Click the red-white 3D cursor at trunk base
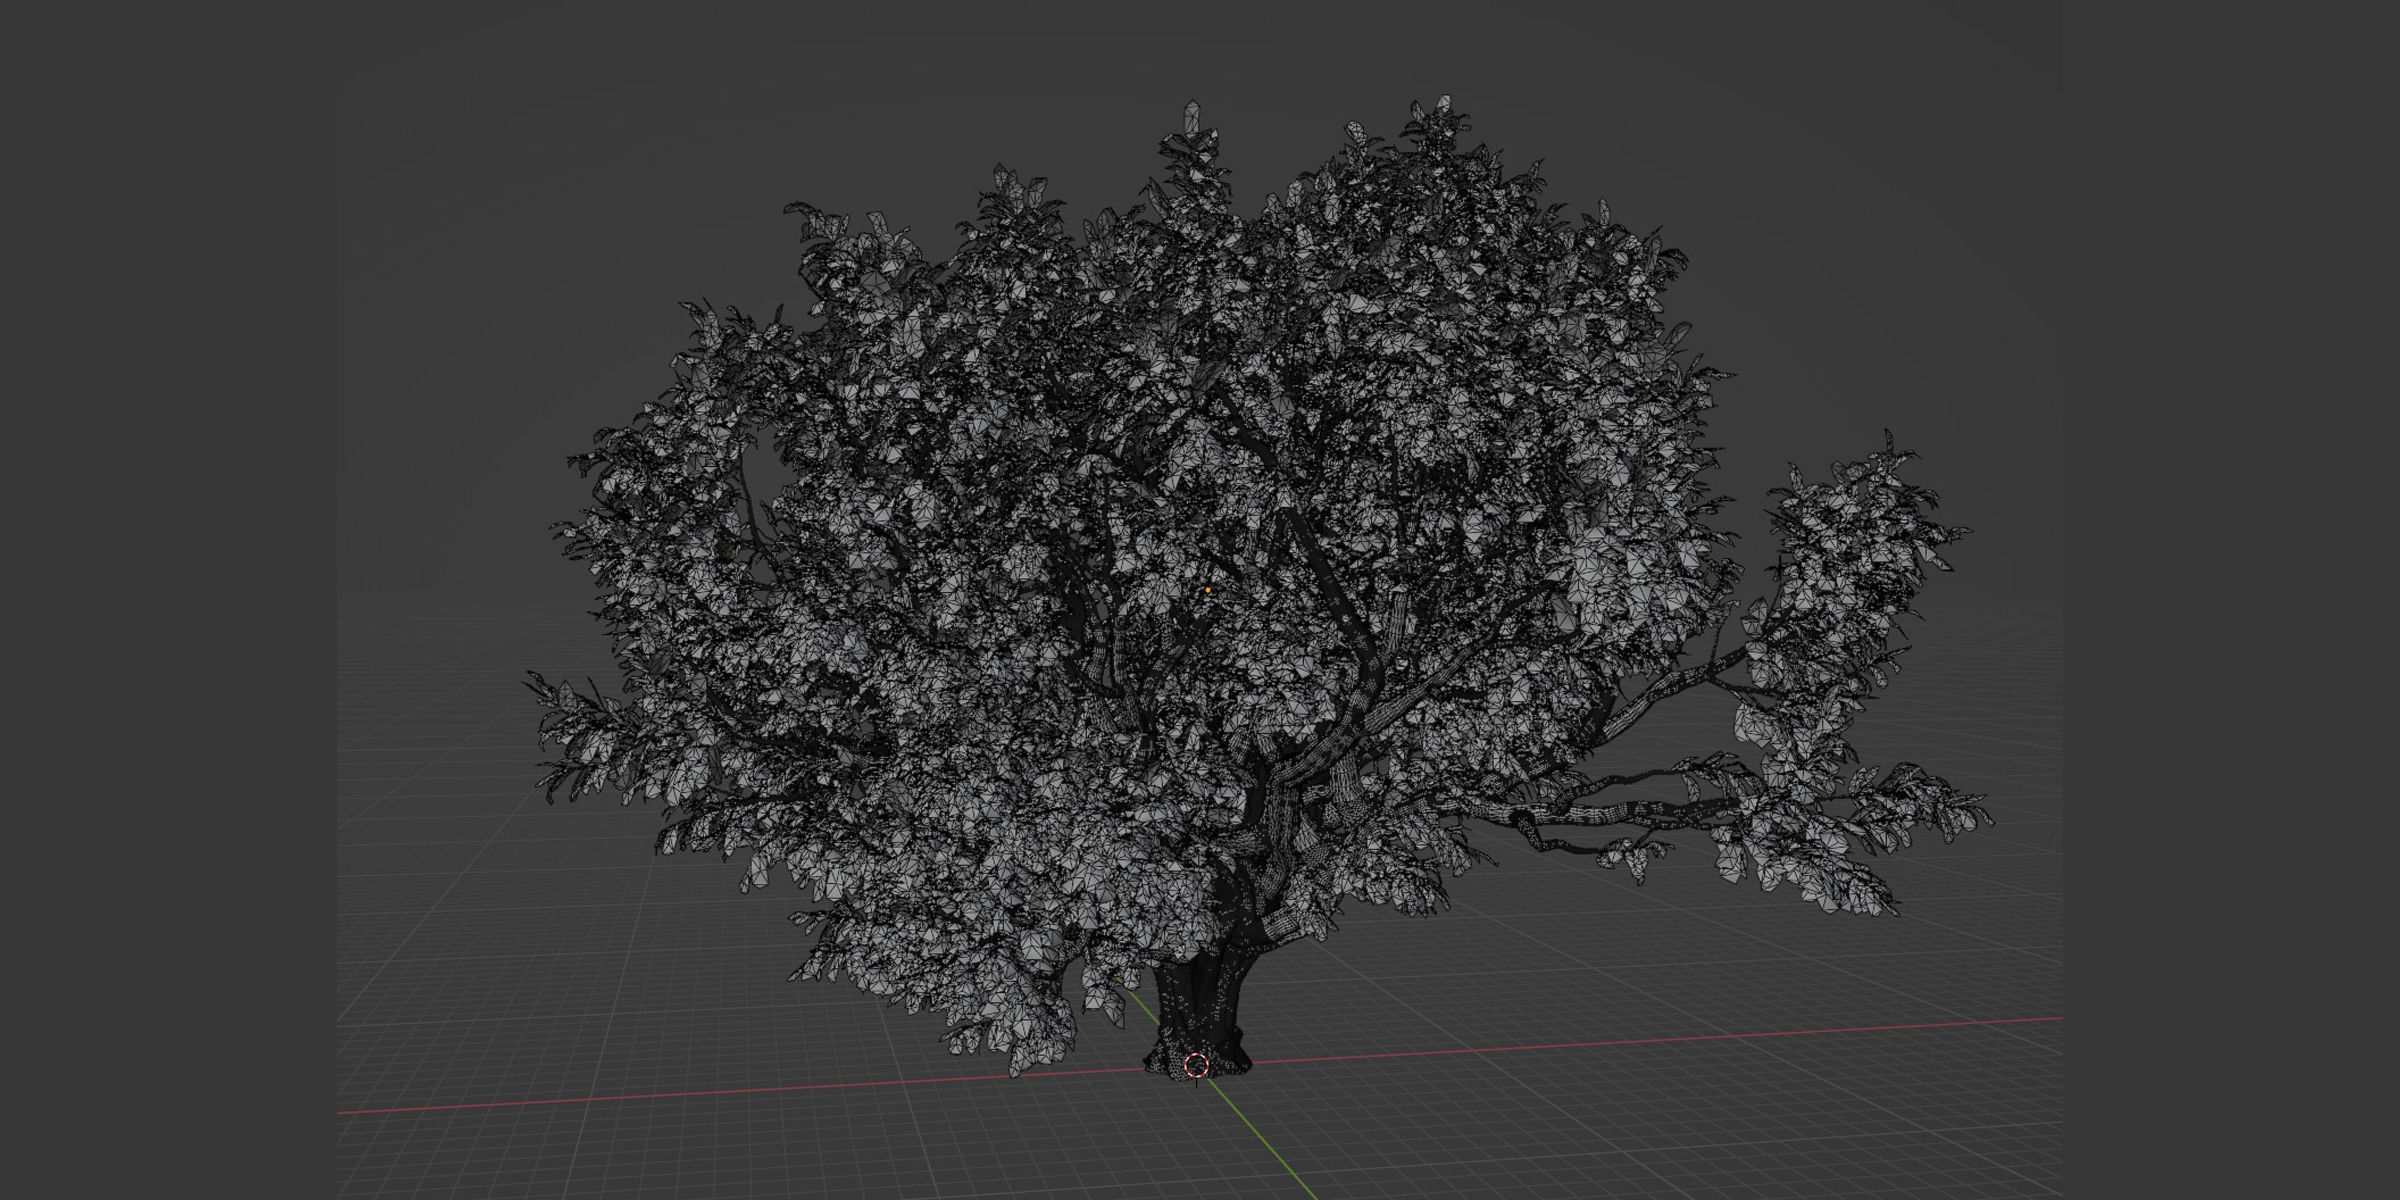Viewport: 2400px width, 1200px height. pyautogui.click(x=1196, y=1066)
